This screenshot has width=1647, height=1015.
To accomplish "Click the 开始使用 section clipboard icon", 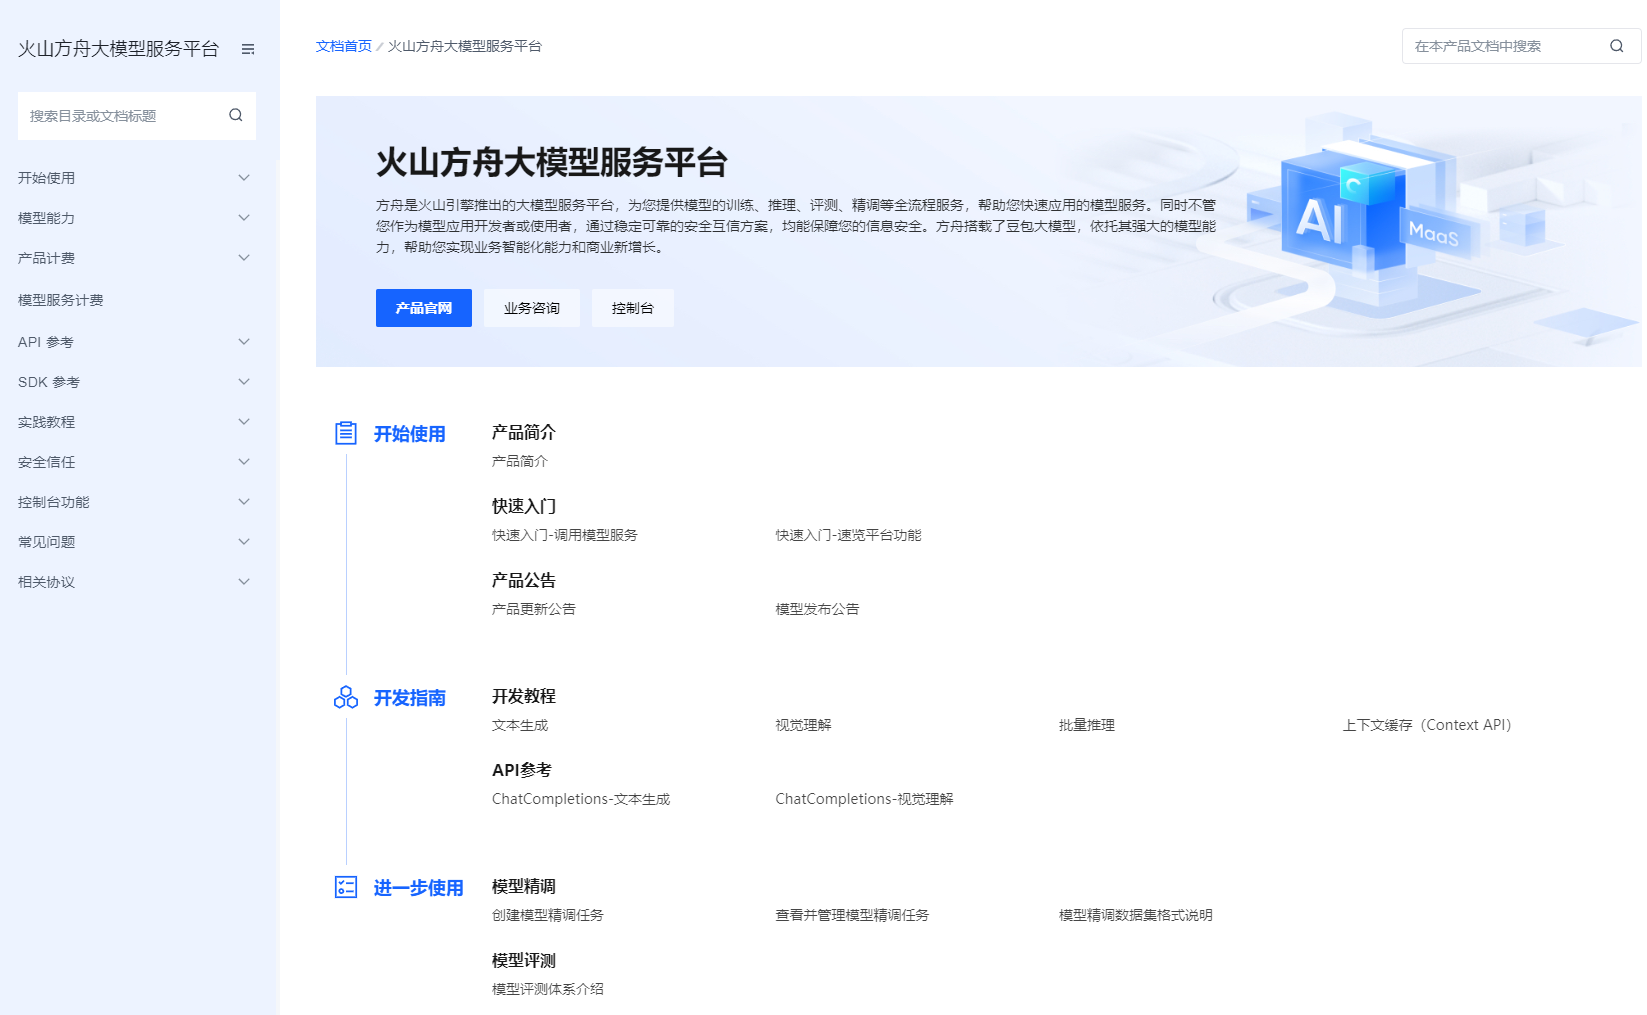I will (x=346, y=433).
